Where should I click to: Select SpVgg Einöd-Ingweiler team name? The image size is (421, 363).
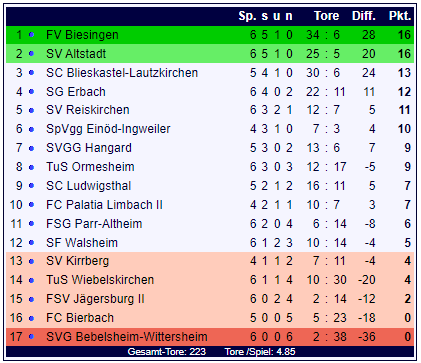click(108, 129)
